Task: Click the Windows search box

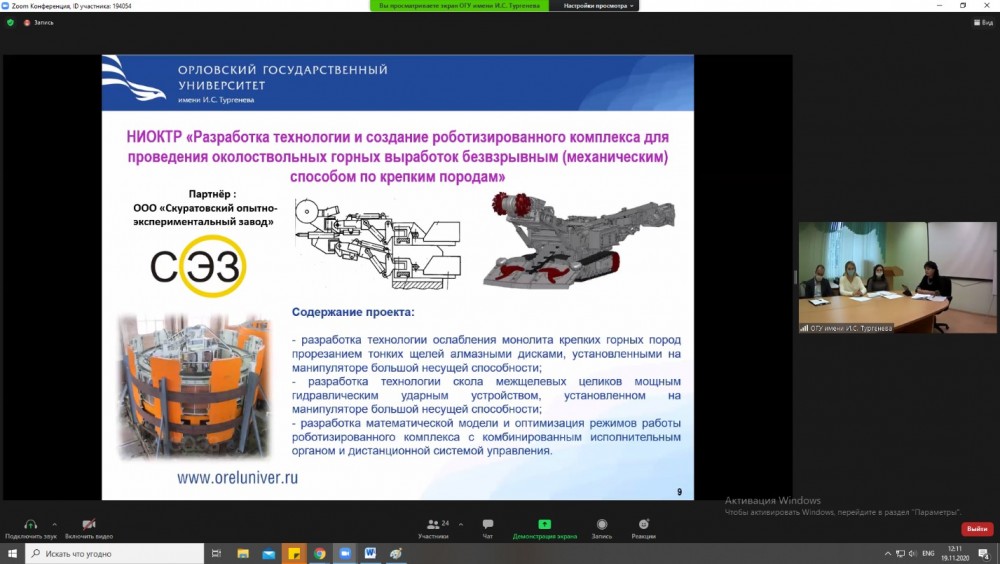Action: click(x=115, y=553)
